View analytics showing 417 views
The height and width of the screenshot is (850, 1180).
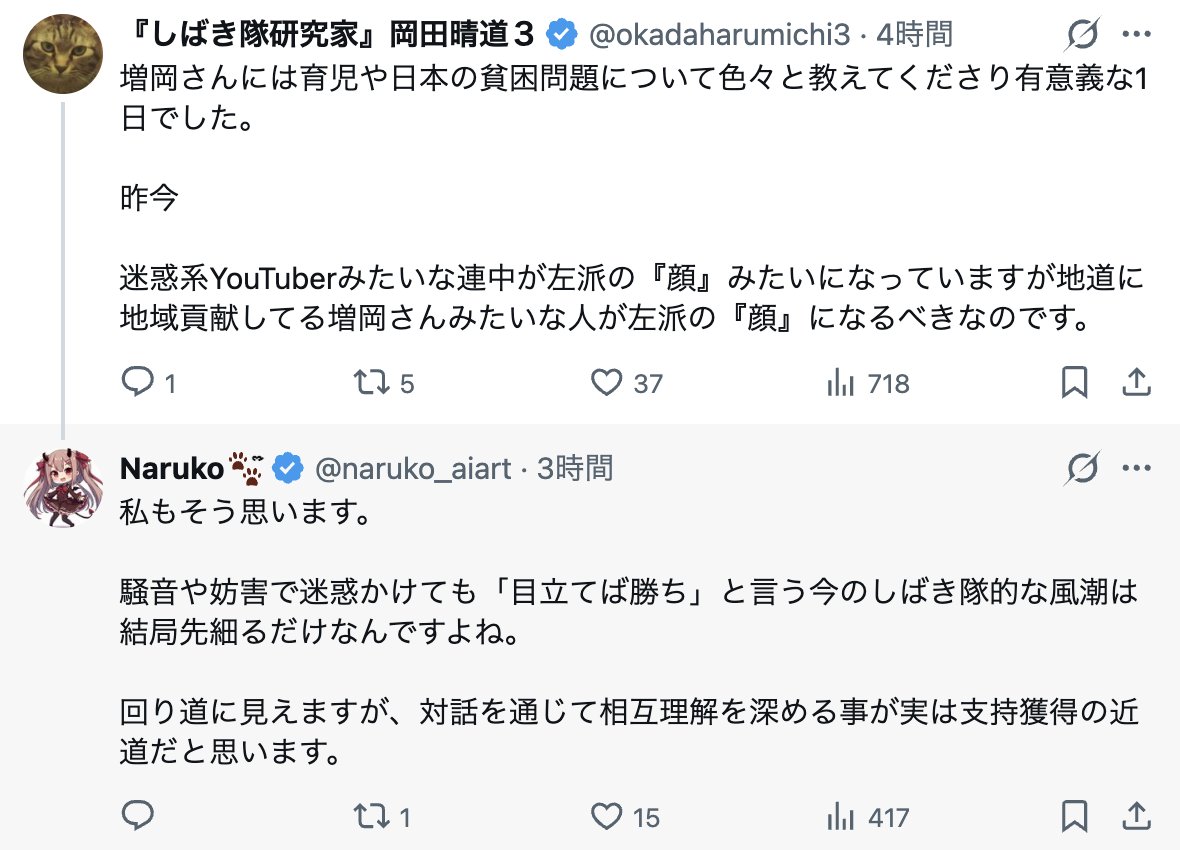[x=868, y=817]
